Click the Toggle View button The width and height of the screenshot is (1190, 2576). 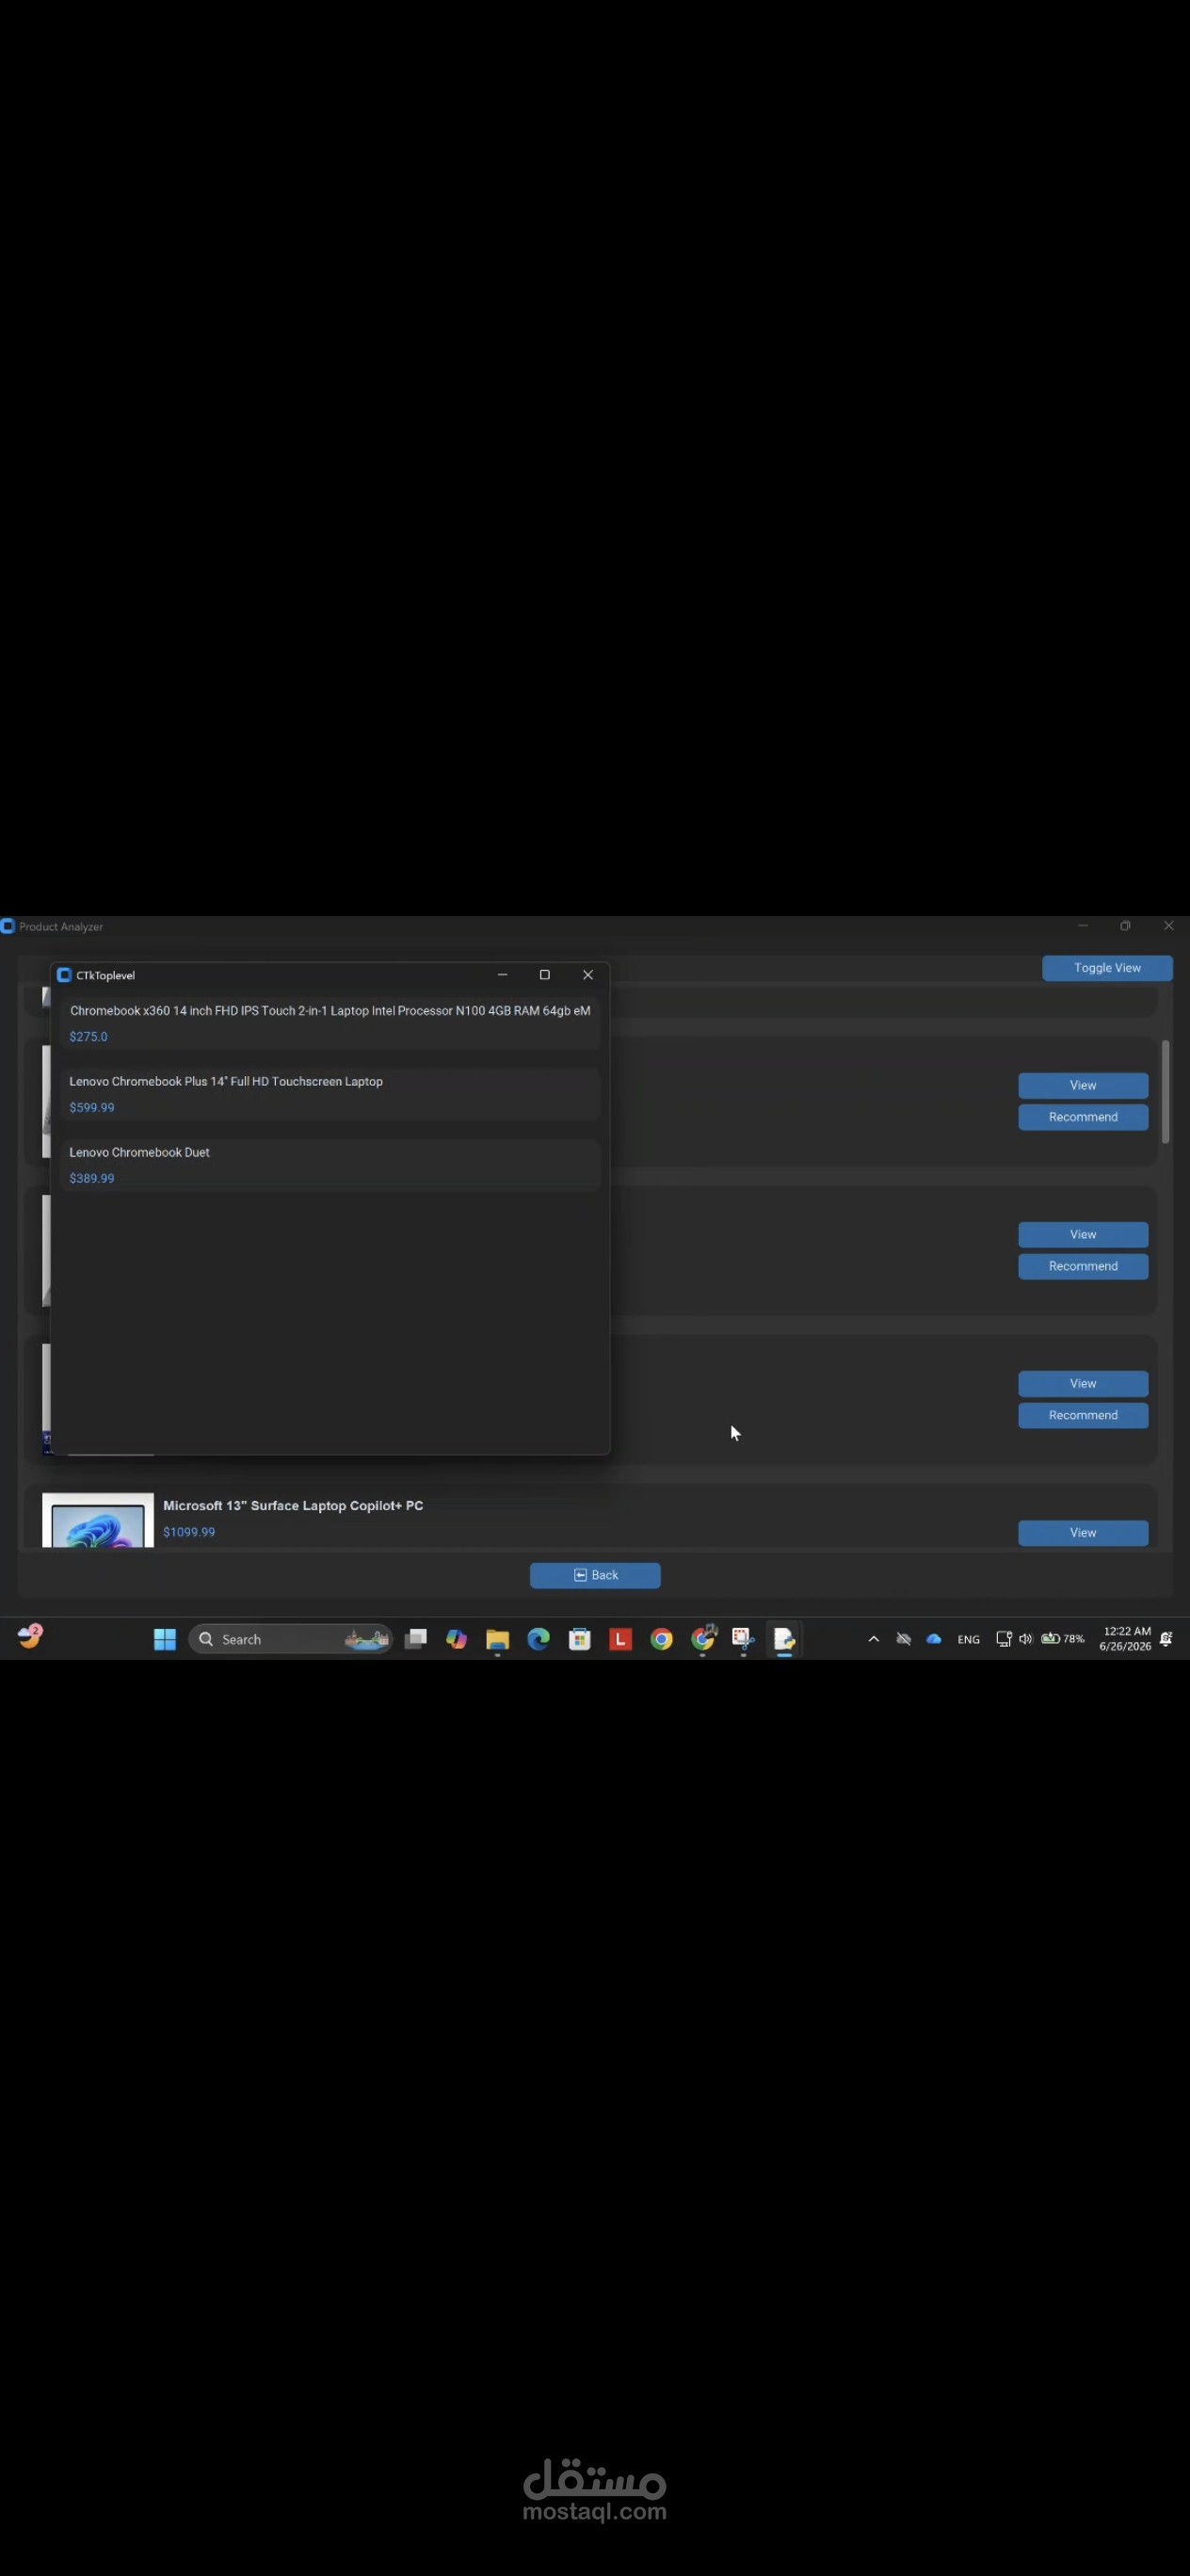pos(1107,968)
